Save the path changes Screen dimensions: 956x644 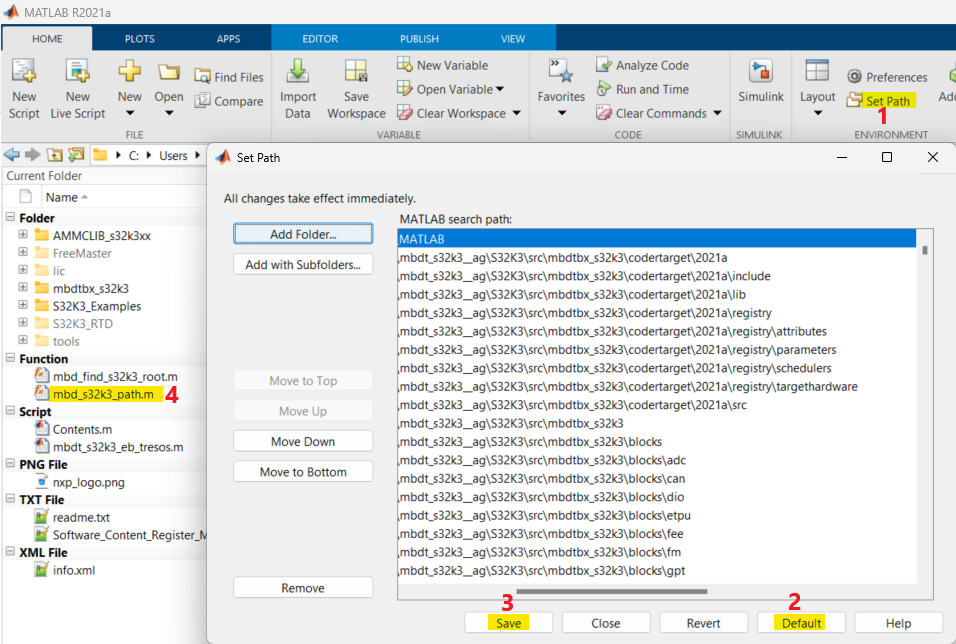tap(508, 623)
